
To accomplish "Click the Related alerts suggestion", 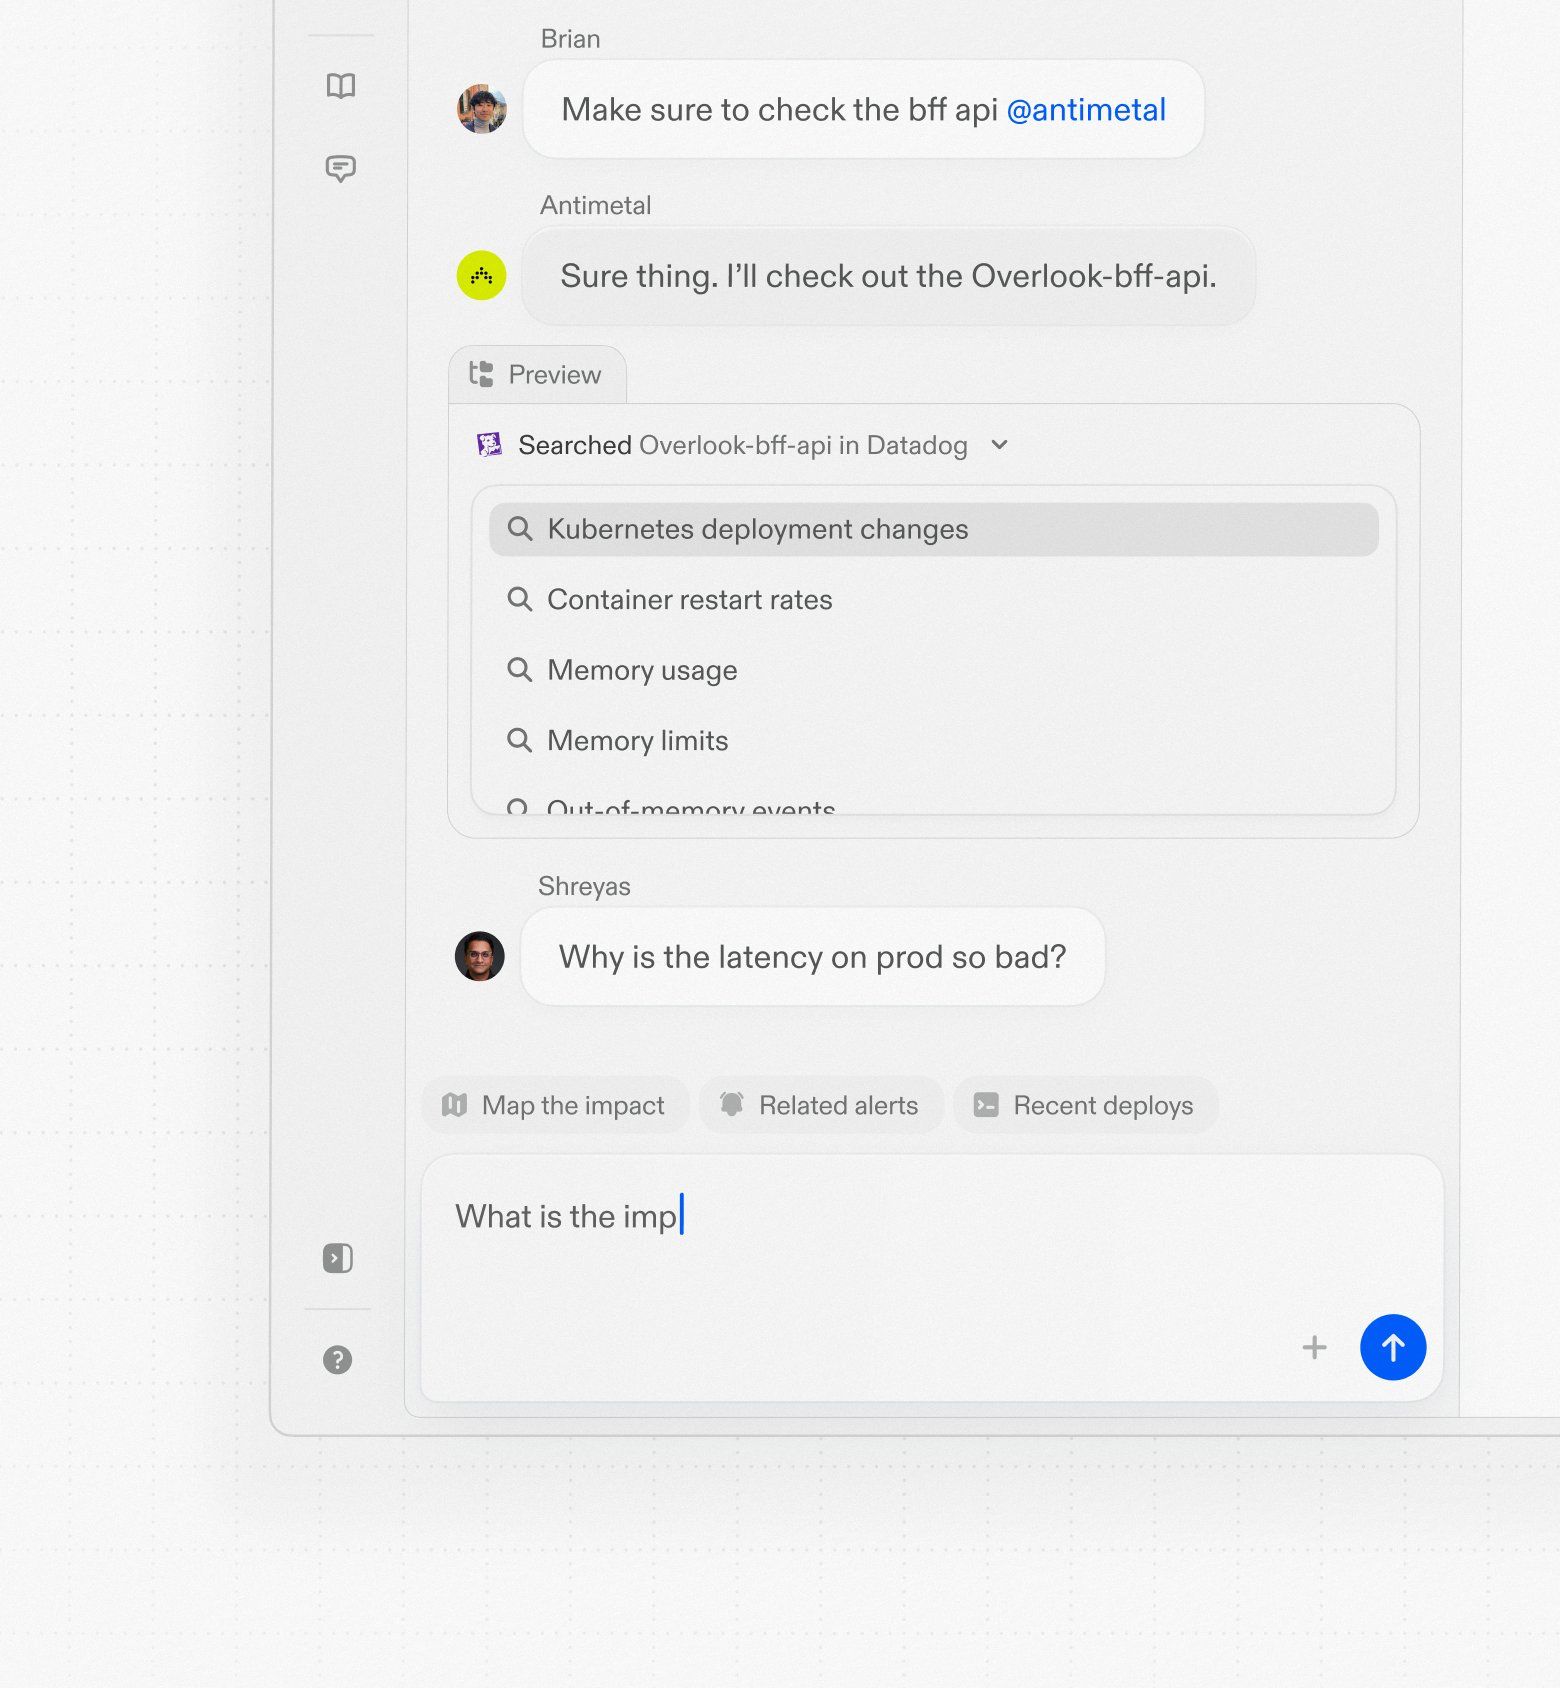I will (x=820, y=1105).
